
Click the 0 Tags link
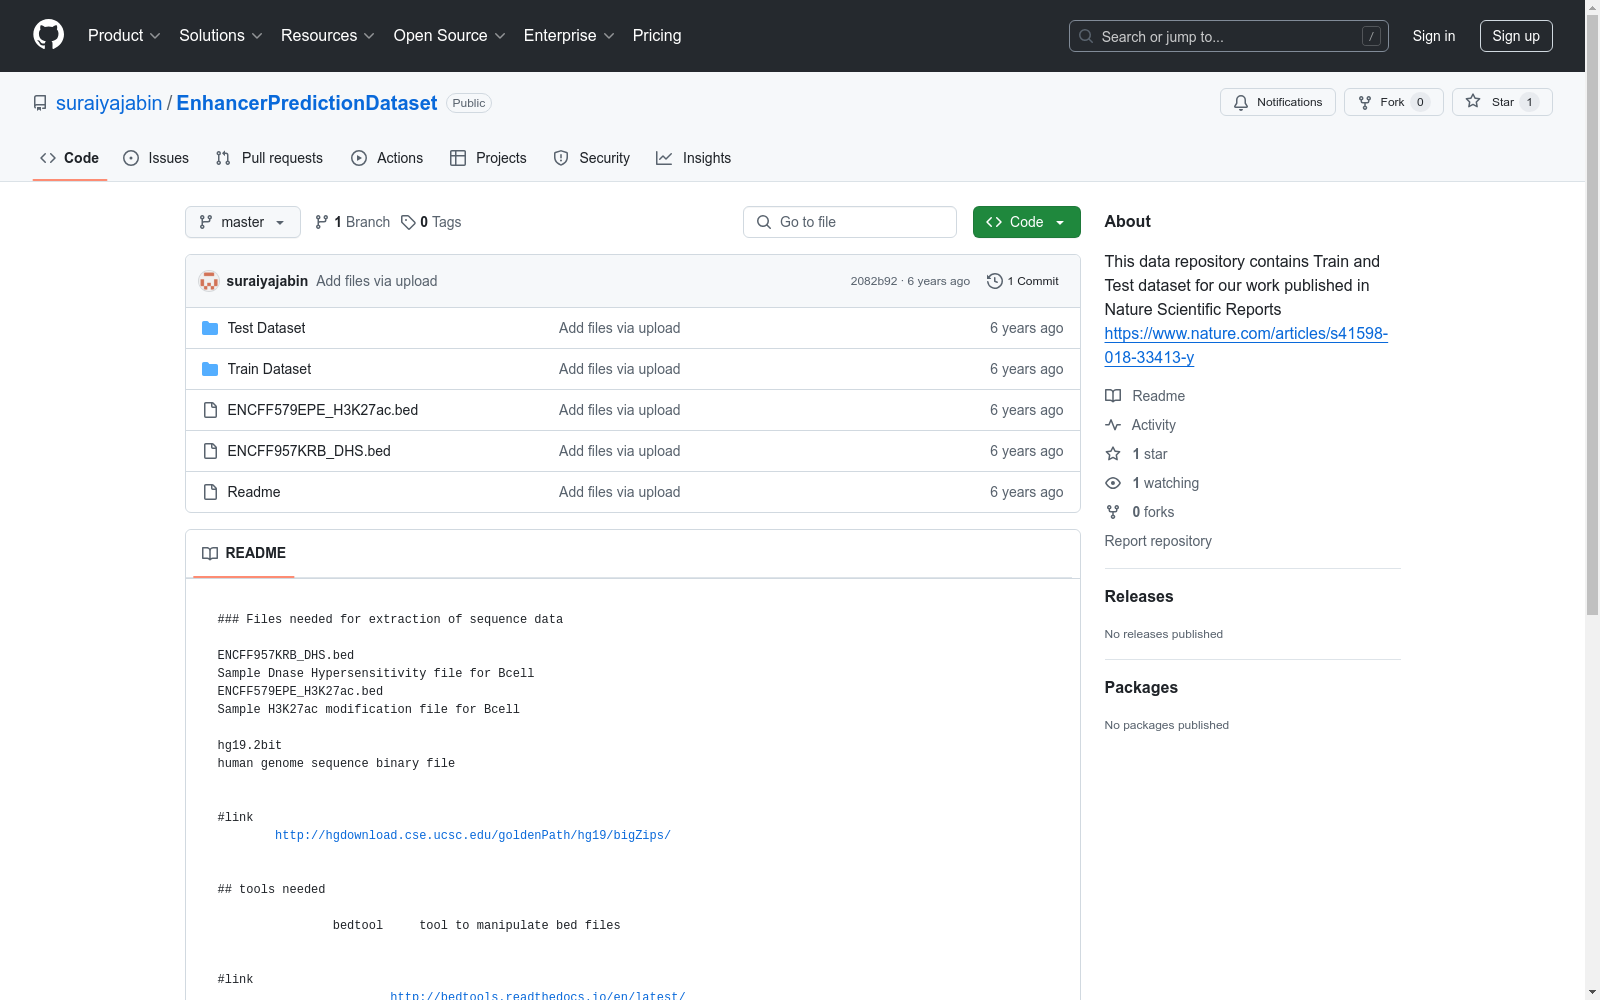(x=431, y=222)
